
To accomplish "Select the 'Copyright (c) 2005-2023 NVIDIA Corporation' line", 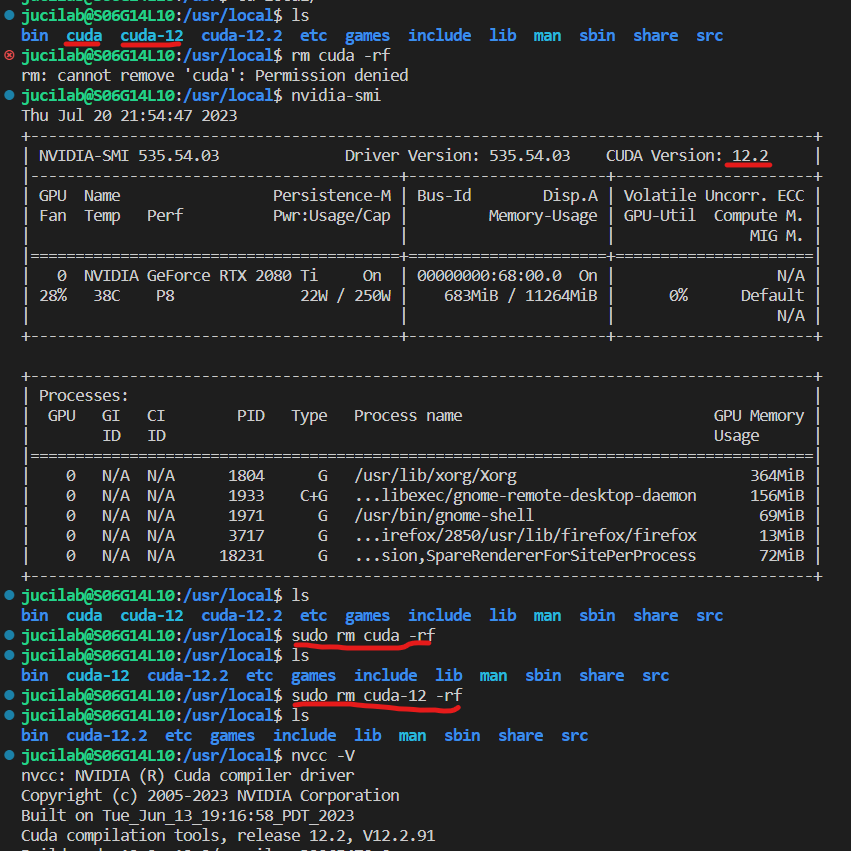I will pyautogui.click(x=210, y=796).
